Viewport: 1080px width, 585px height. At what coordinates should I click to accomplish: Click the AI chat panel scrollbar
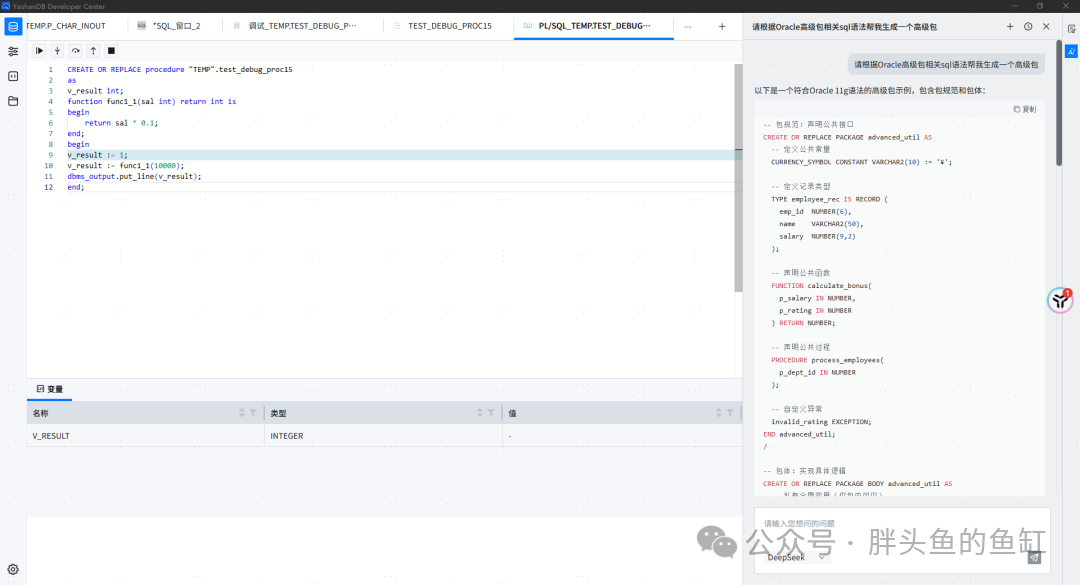(1059, 103)
